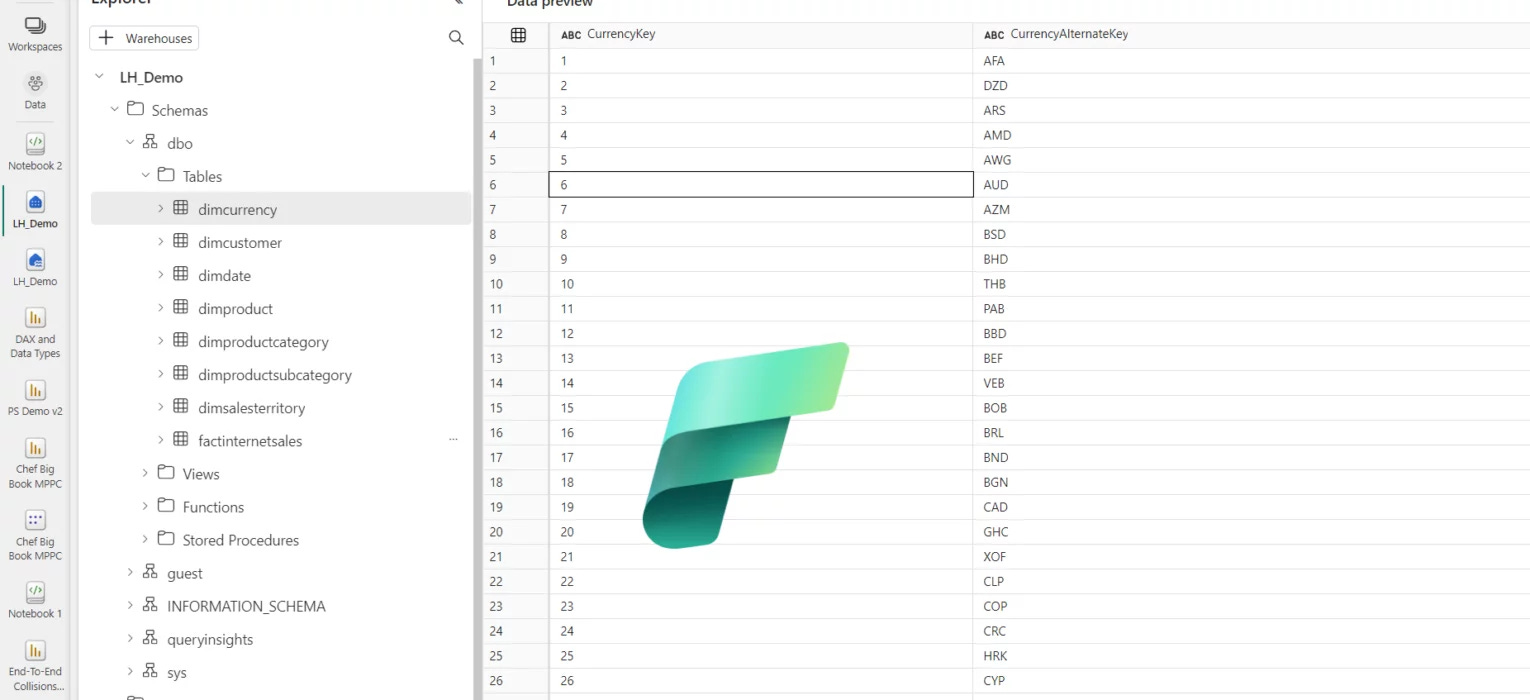Expand the queryinsights schema chevron
Screen dimensions: 1530x700
click(x=130, y=638)
